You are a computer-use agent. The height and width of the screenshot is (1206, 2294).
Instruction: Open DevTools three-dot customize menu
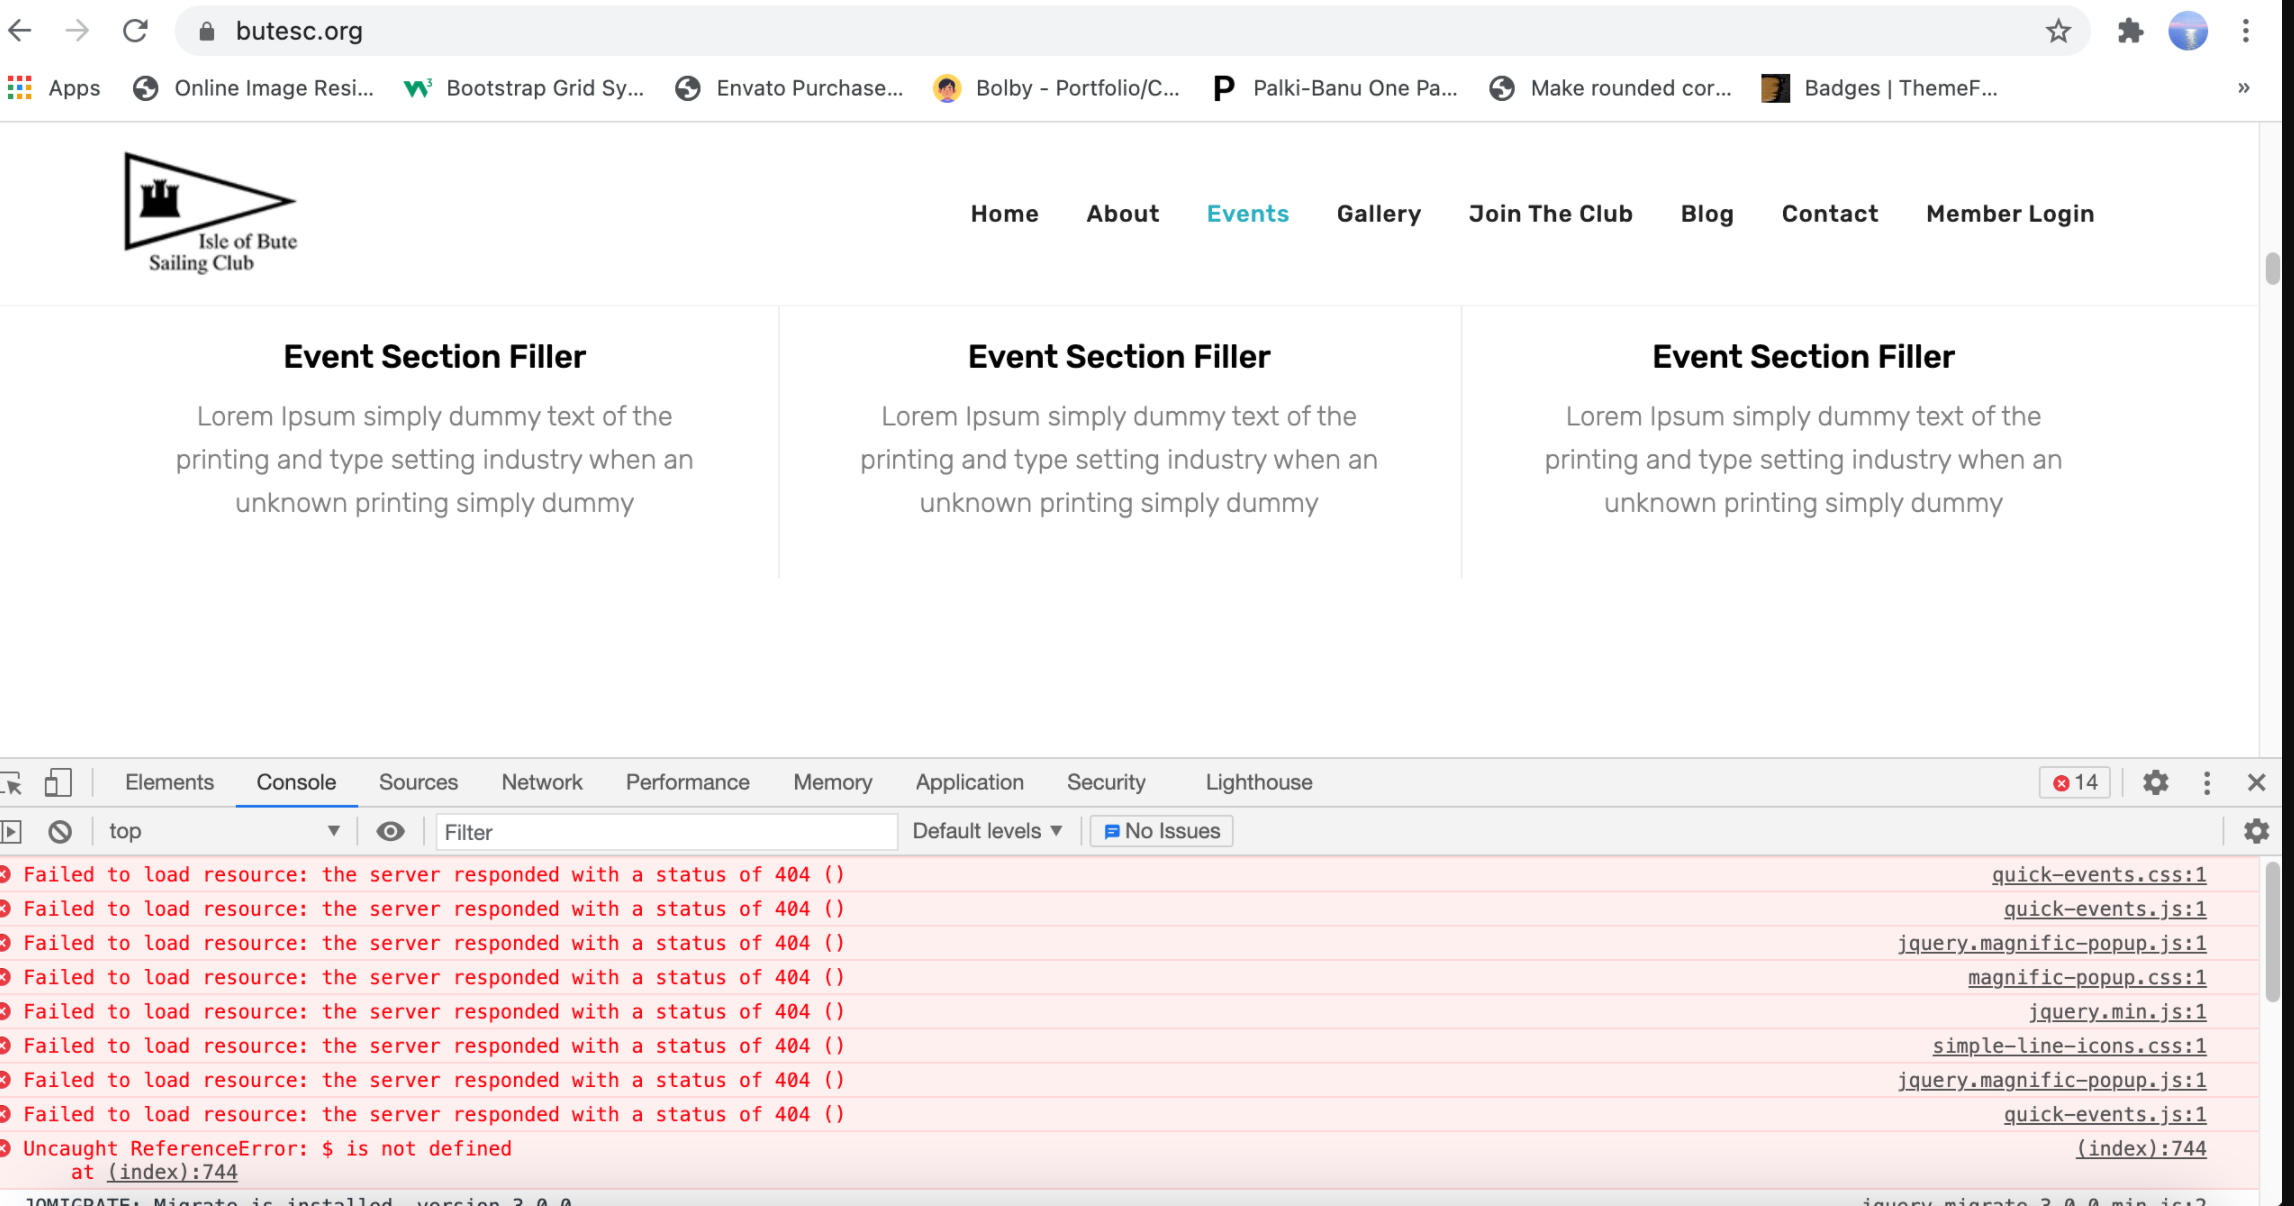2207,782
